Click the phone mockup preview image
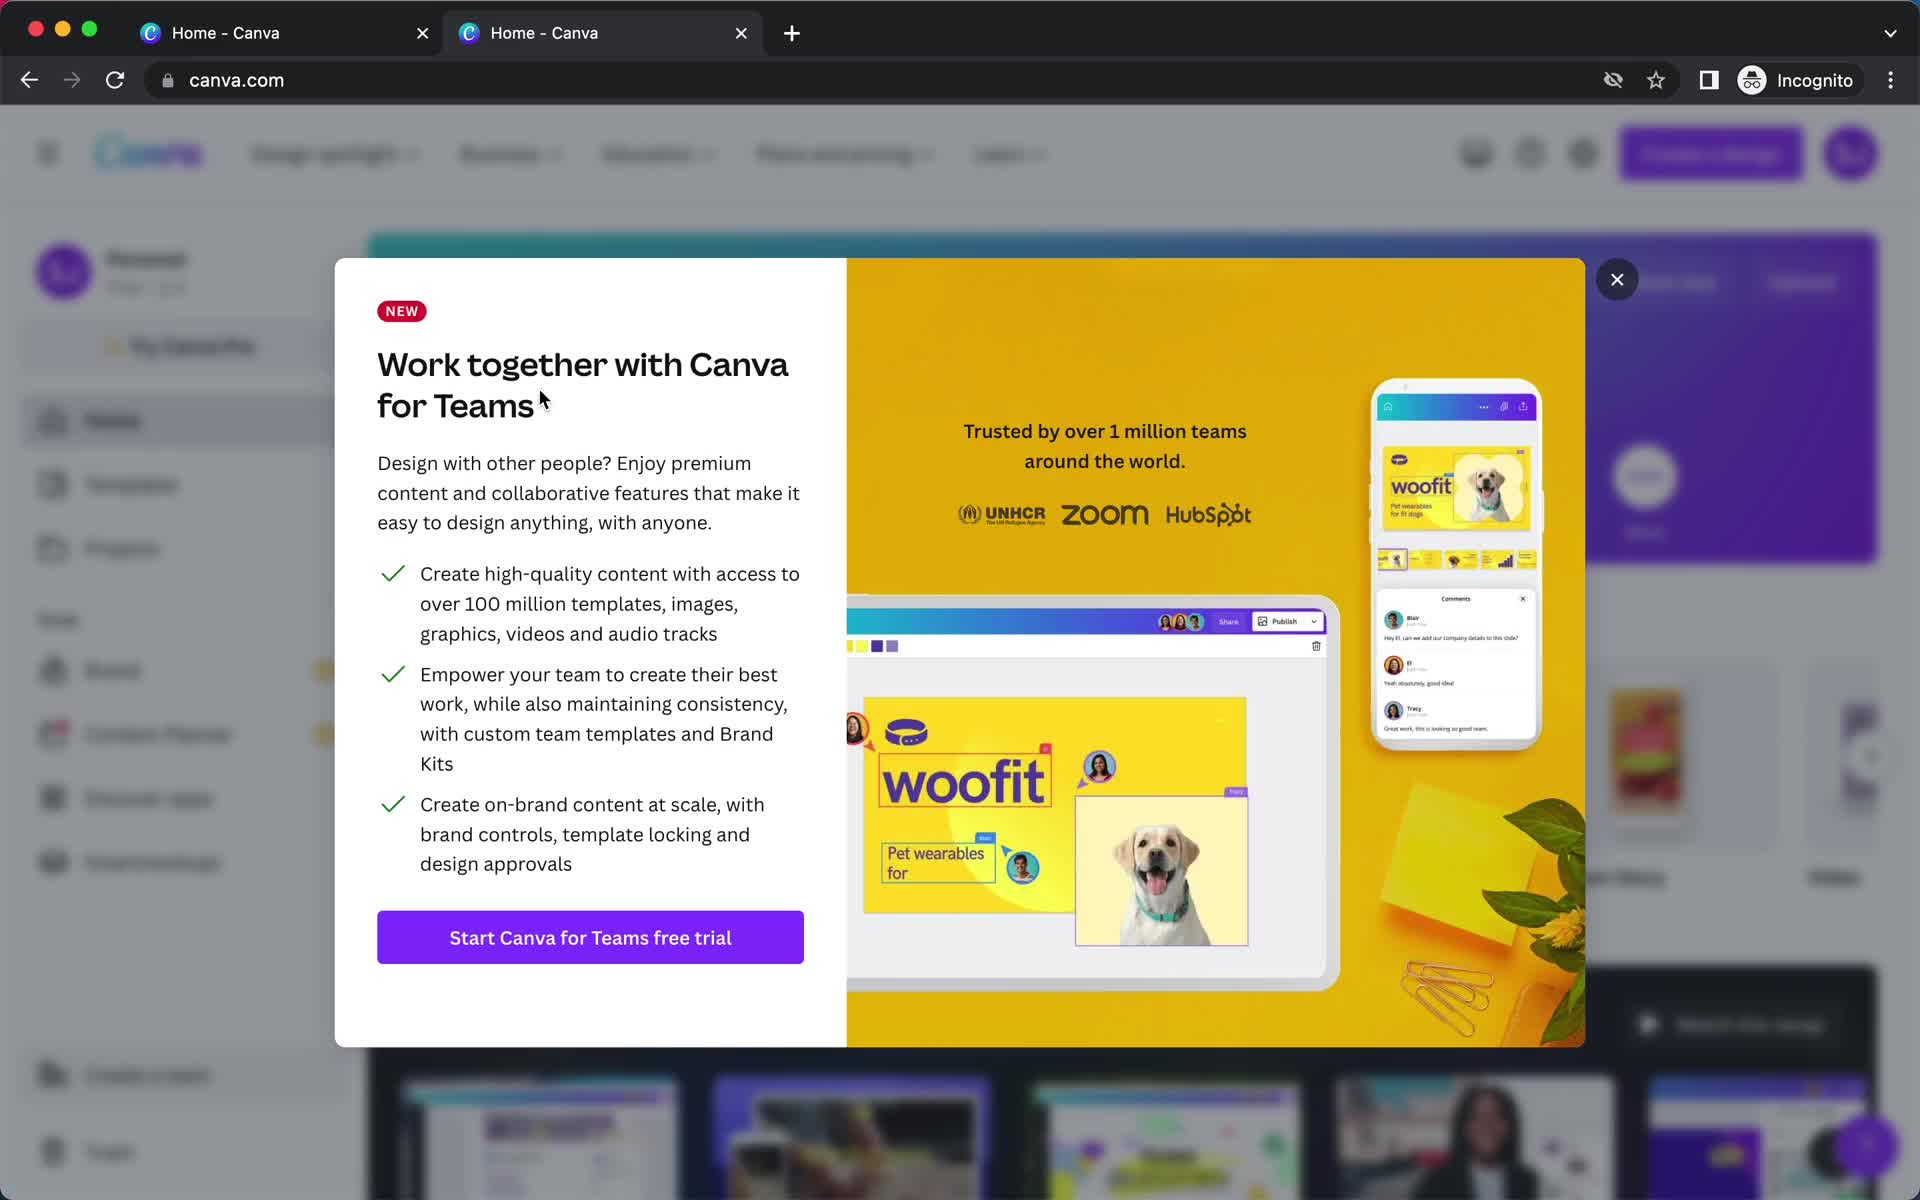1920x1200 pixels. (x=1456, y=563)
